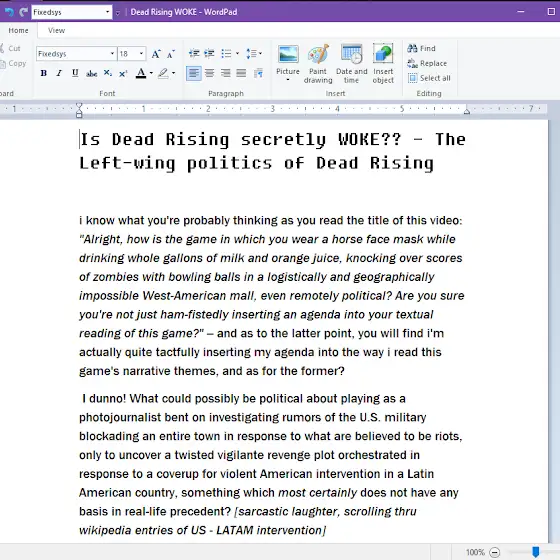Open the Line spacing dropdown
This screenshot has width=560, height=560.
(254, 54)
